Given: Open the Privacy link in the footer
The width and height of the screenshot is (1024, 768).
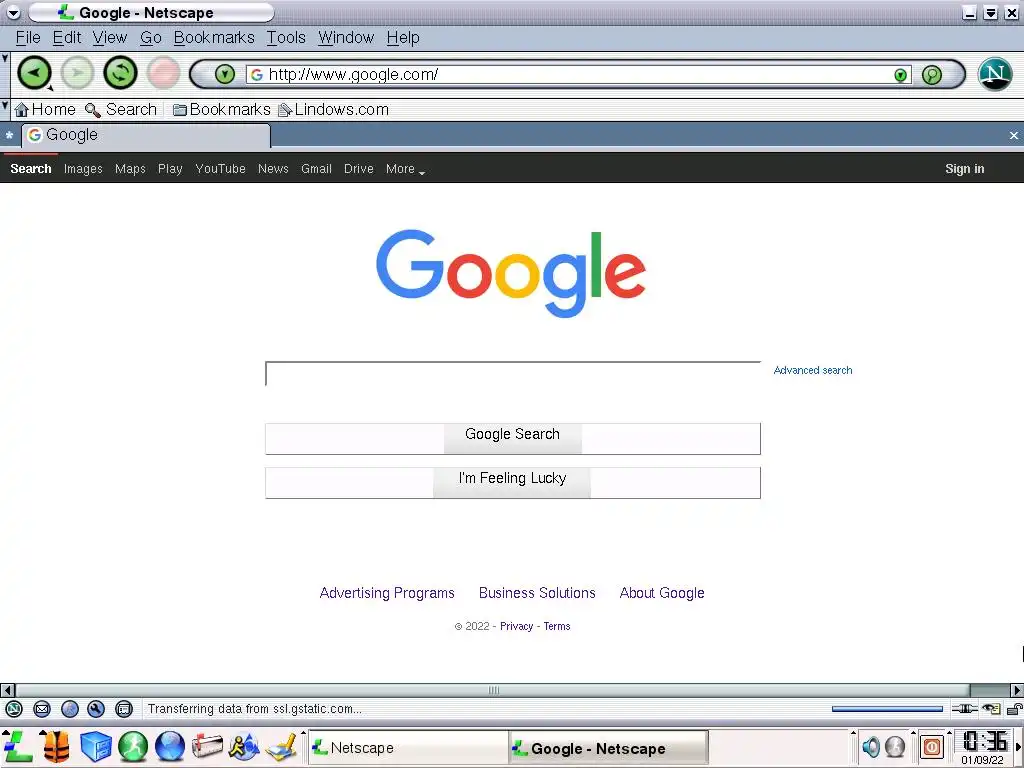Looking at the screenshot, I should coord(517,626).
